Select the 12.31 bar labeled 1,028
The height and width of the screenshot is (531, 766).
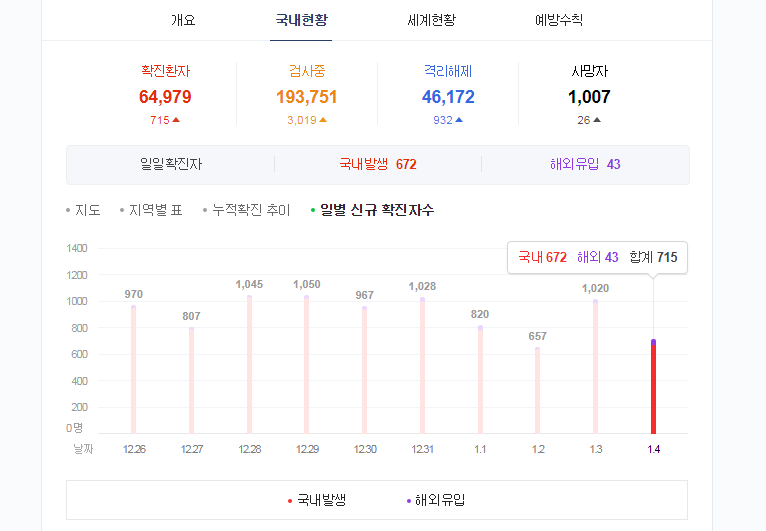pos(423,365)
